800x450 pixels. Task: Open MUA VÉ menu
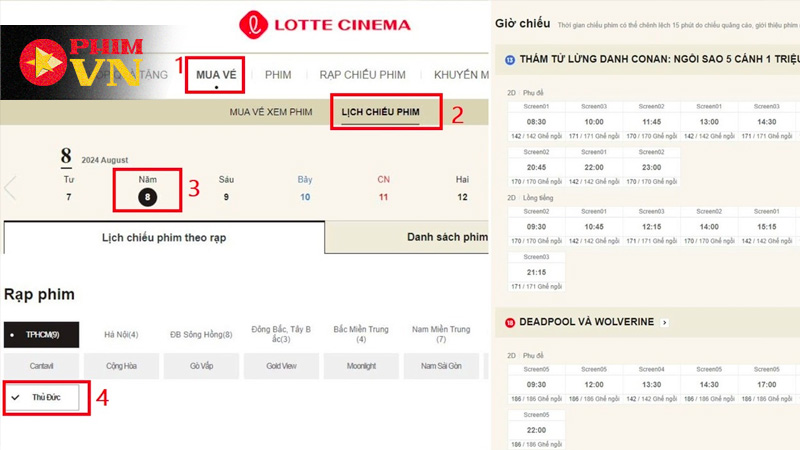pos(216,75)
